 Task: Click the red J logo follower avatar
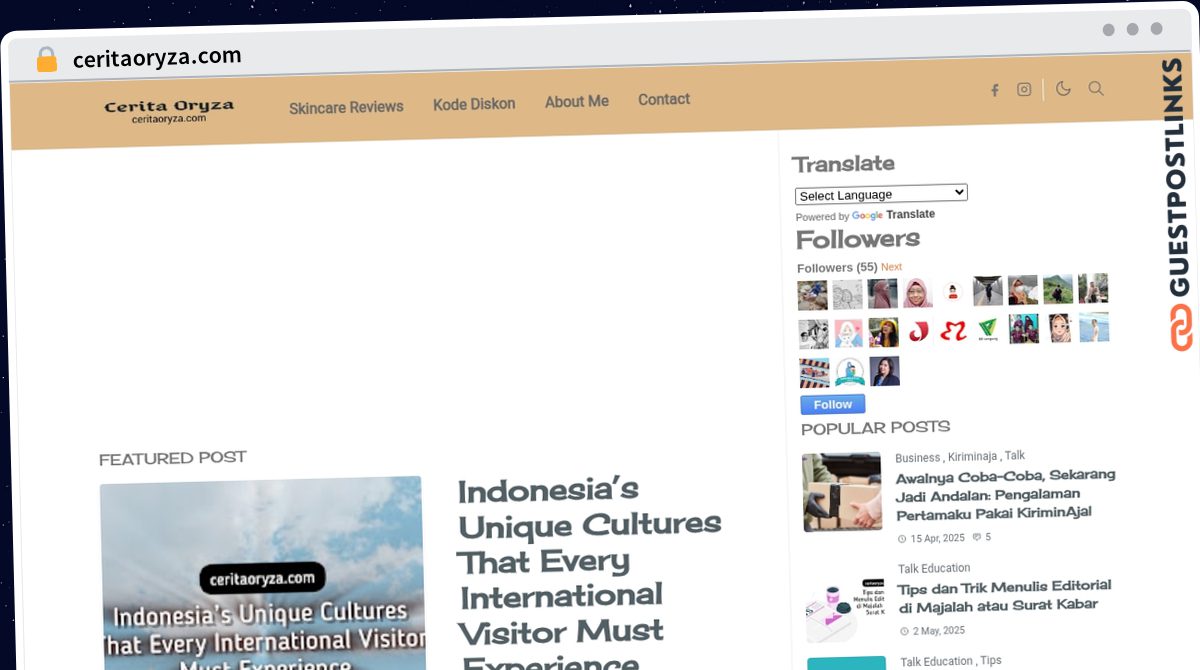point(918,331)
